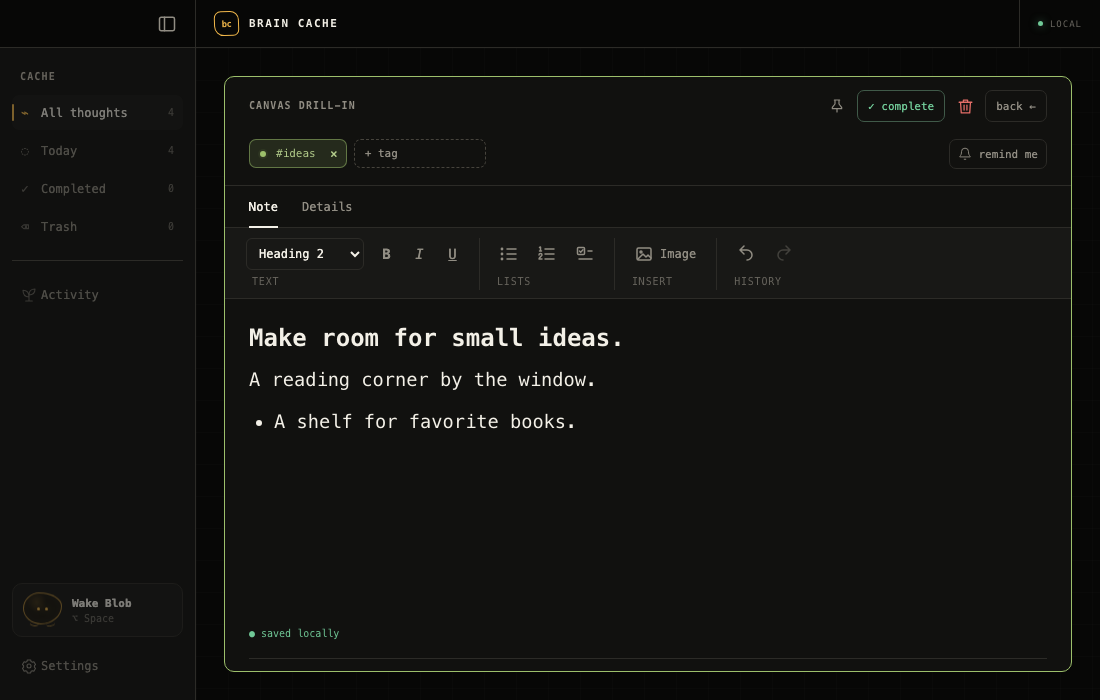1100x700 pixels.
Task: Insert a bulleted list
Action: pyautogui.click(x=509, y=254)
